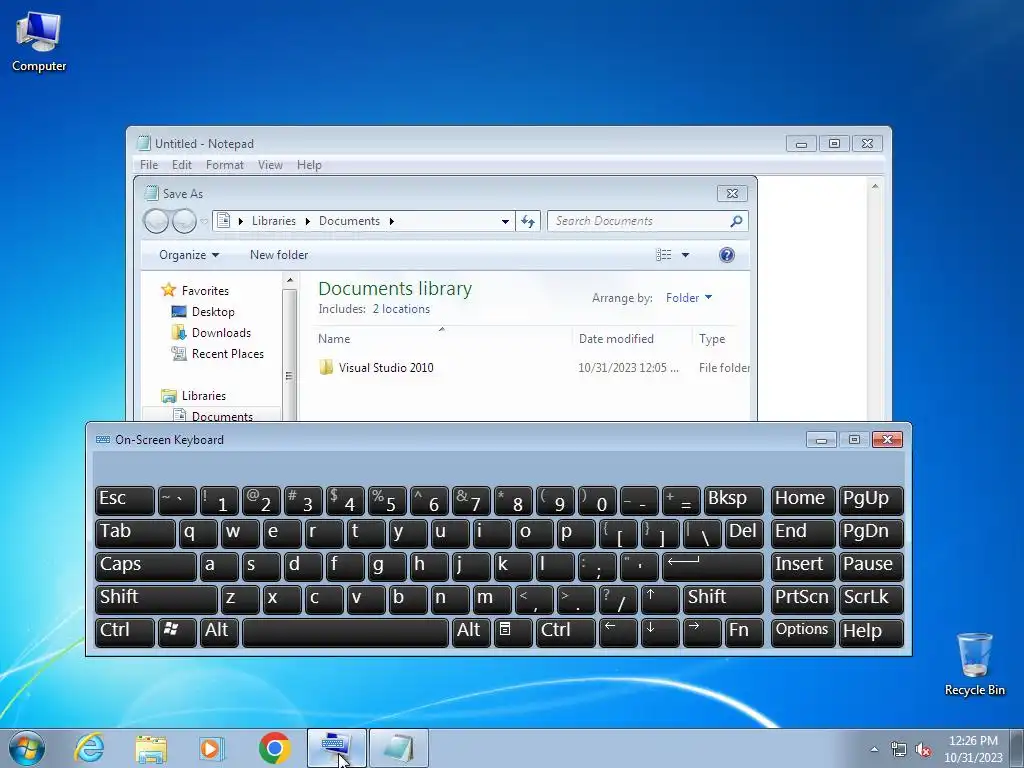1024x768 pixels.
Task: Toggle the left Shift key
Action: [x=156, y=599]
